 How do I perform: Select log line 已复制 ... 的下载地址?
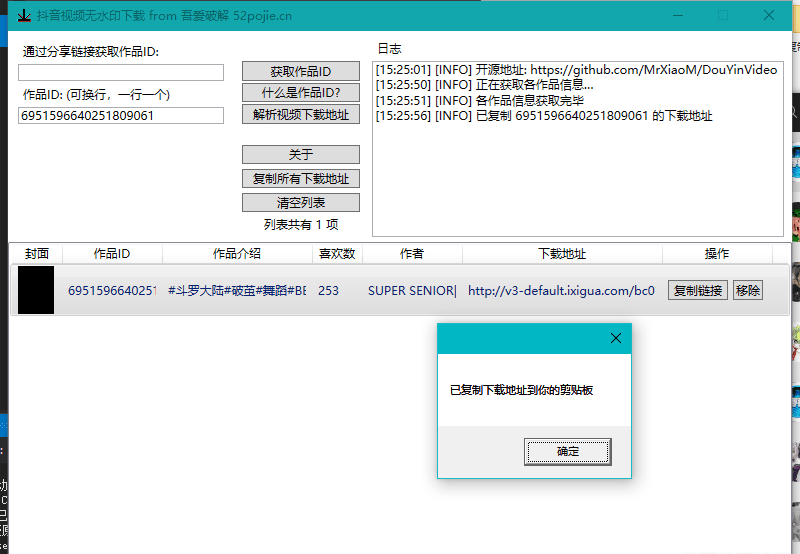click(544, 116)
